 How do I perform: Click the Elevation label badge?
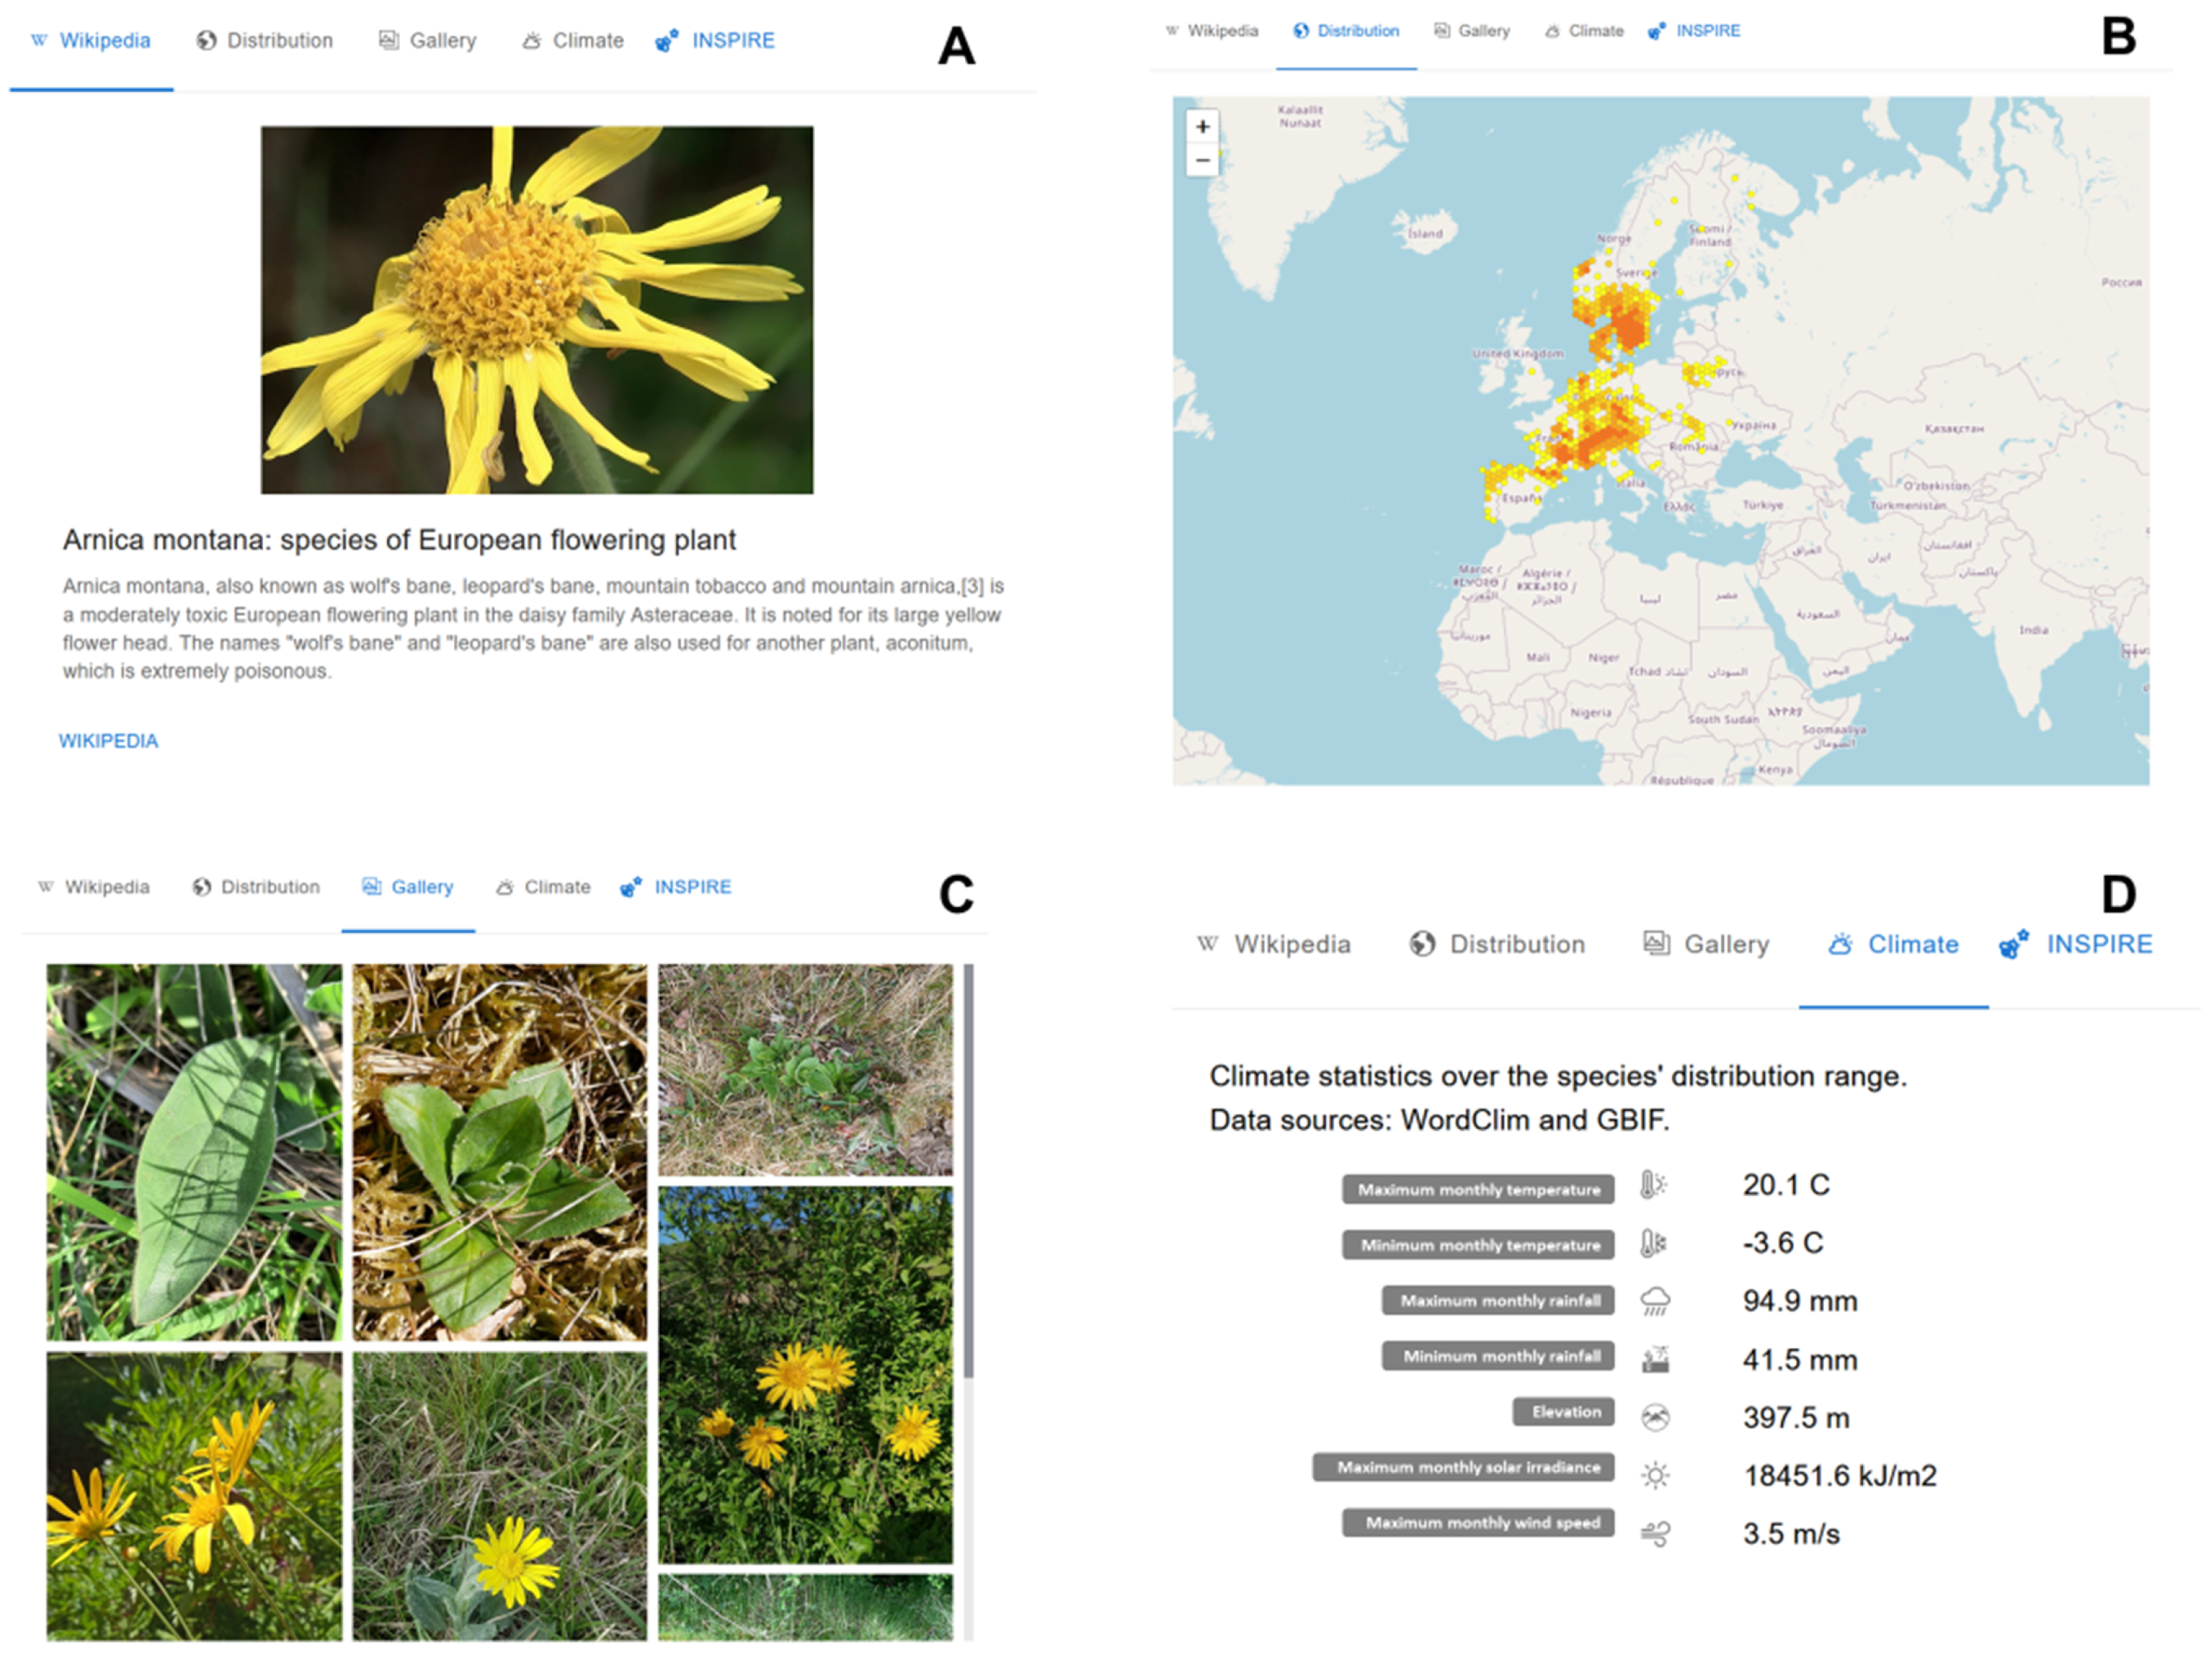click(1564, 1411)
